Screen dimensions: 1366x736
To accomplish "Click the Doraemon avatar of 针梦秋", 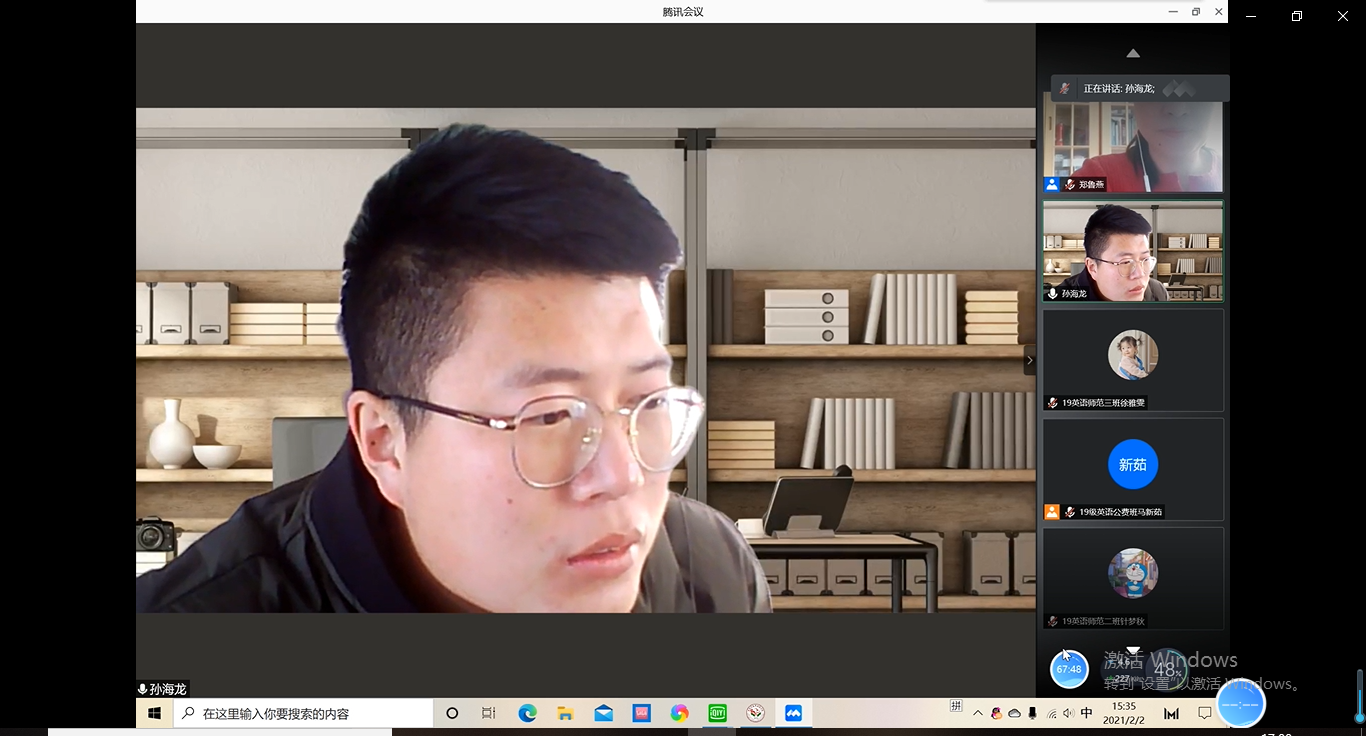I will (x=1132, y=573).
